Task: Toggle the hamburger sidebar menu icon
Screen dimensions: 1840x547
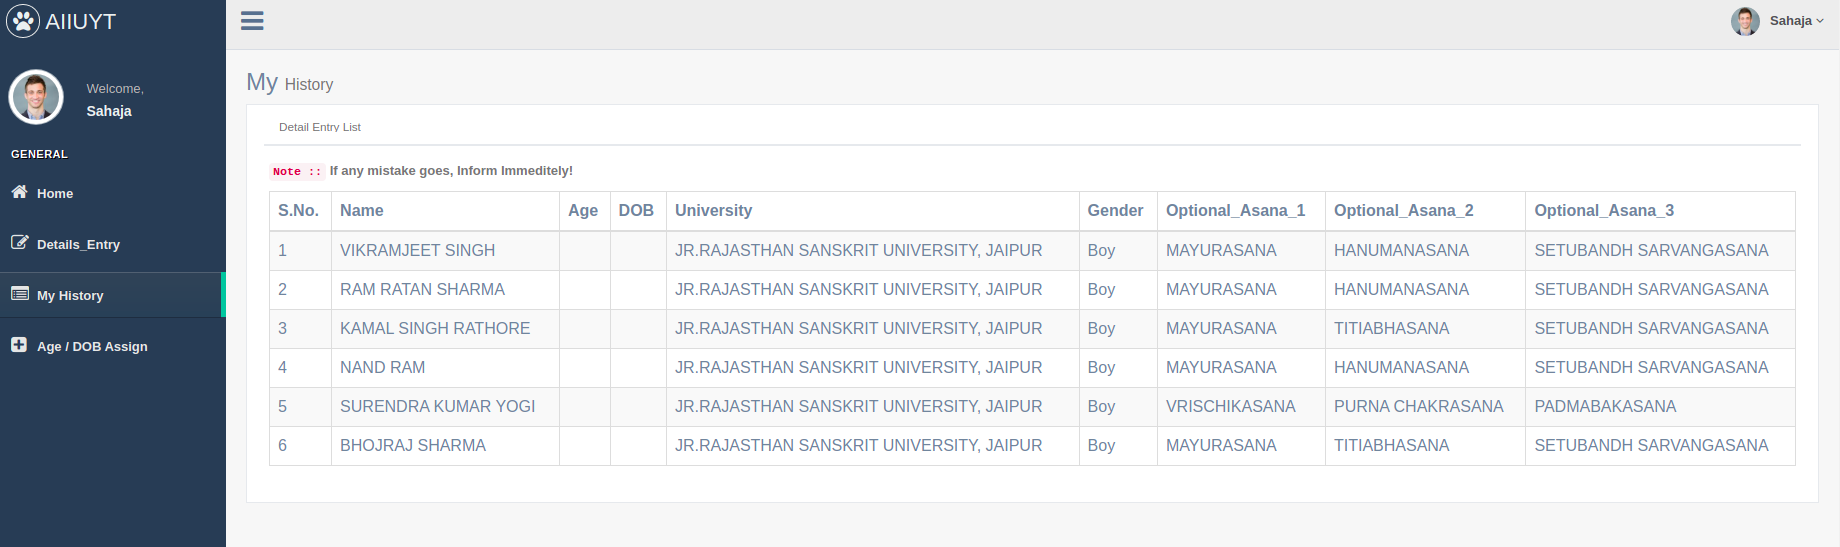Action: click(252, 21)
